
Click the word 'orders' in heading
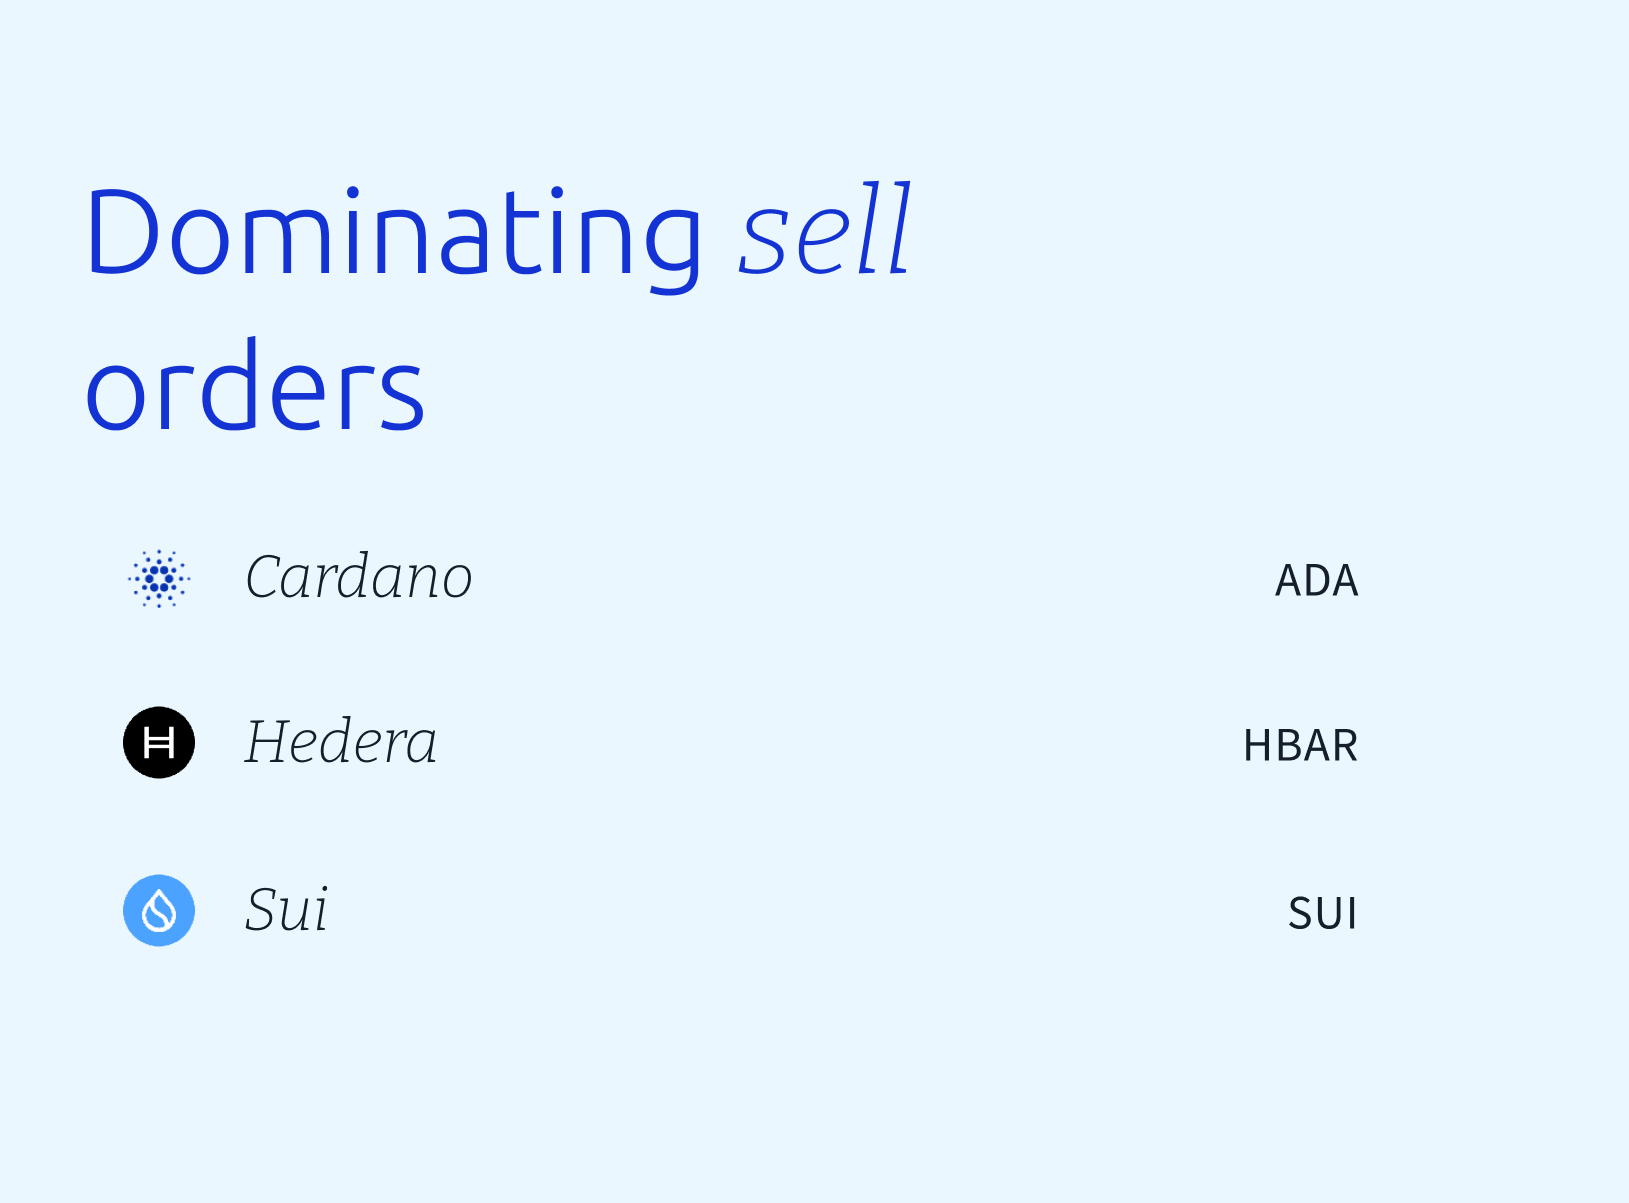[256, 388]
